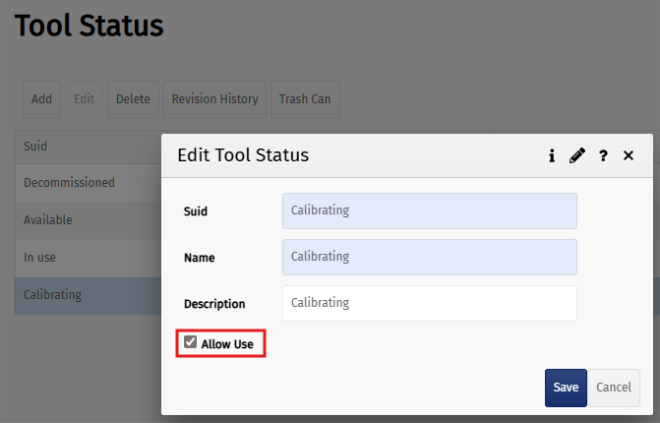Viewport: 660px width, 423px height.
Task: Click into the Name text field
Action: 429,257
